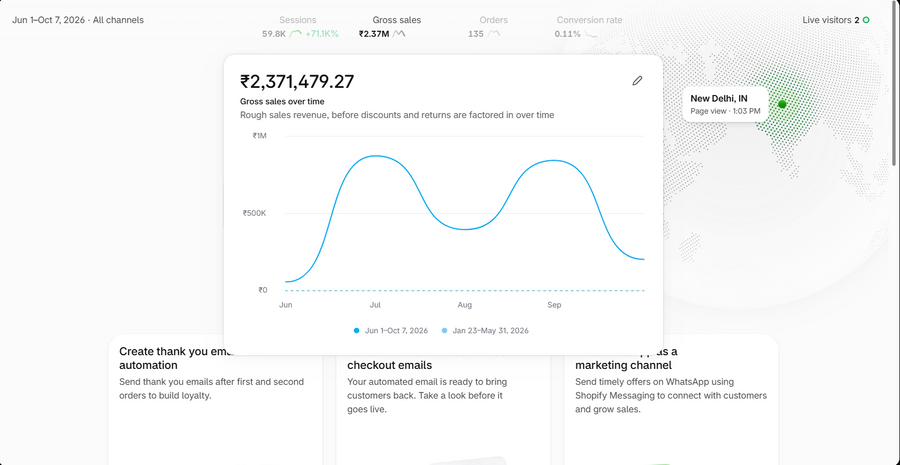Viewport: 900px width, 465px height.
Task: Click the Jul axis label on chart
Action: coord(375,305)
